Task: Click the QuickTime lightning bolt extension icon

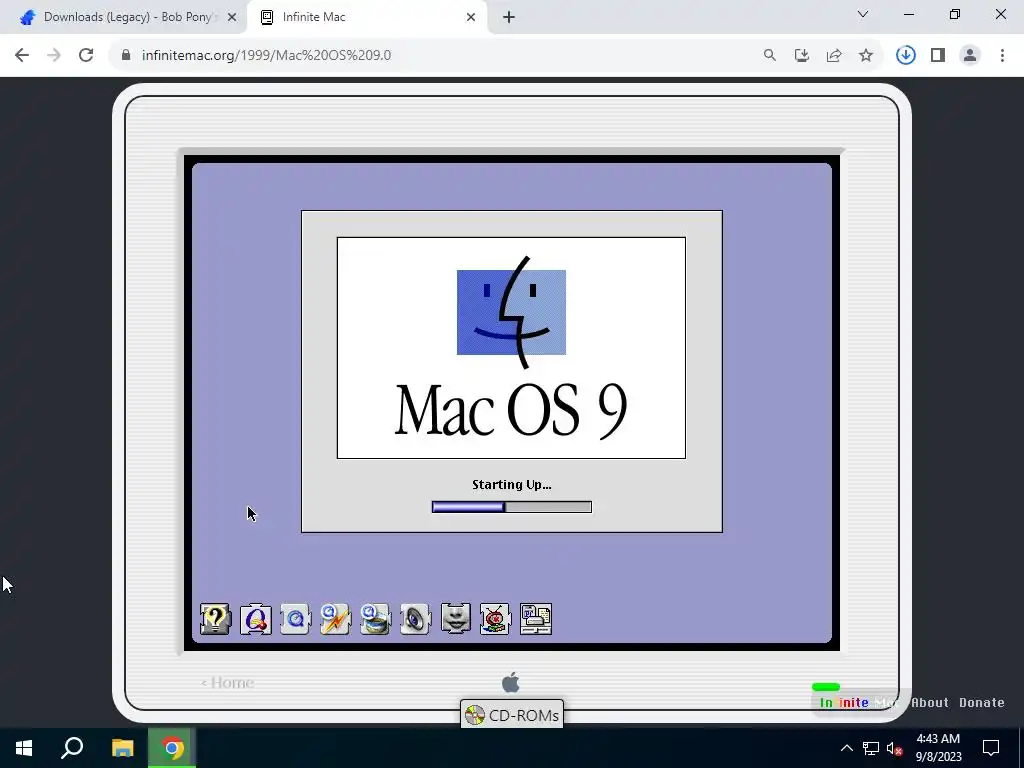Action: [x=336, y=618]
